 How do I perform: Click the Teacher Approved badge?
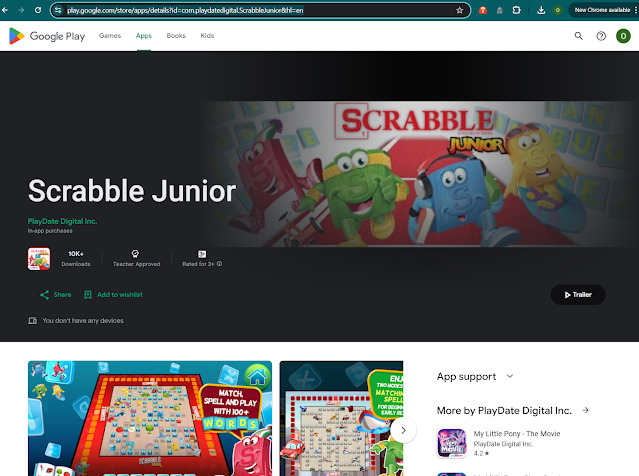[x=137, y=258]
